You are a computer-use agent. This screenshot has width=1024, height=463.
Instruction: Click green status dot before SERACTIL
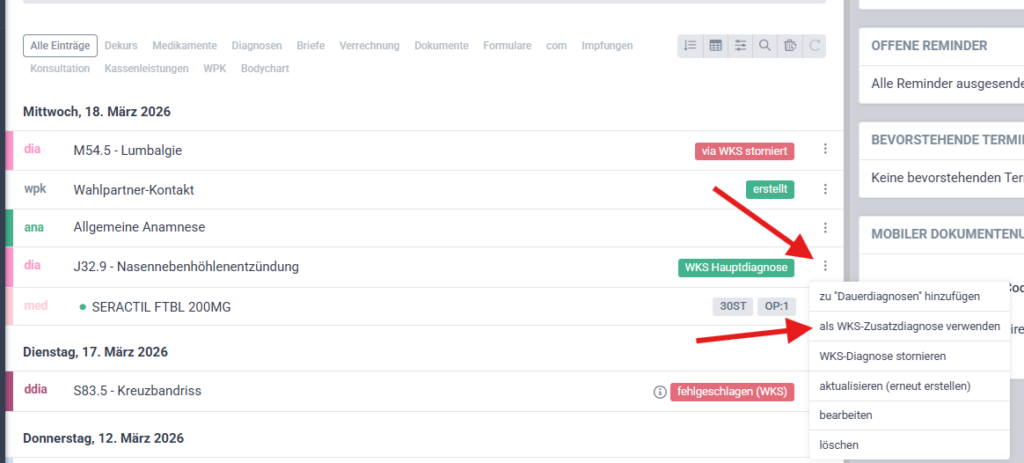coord(83,307)
